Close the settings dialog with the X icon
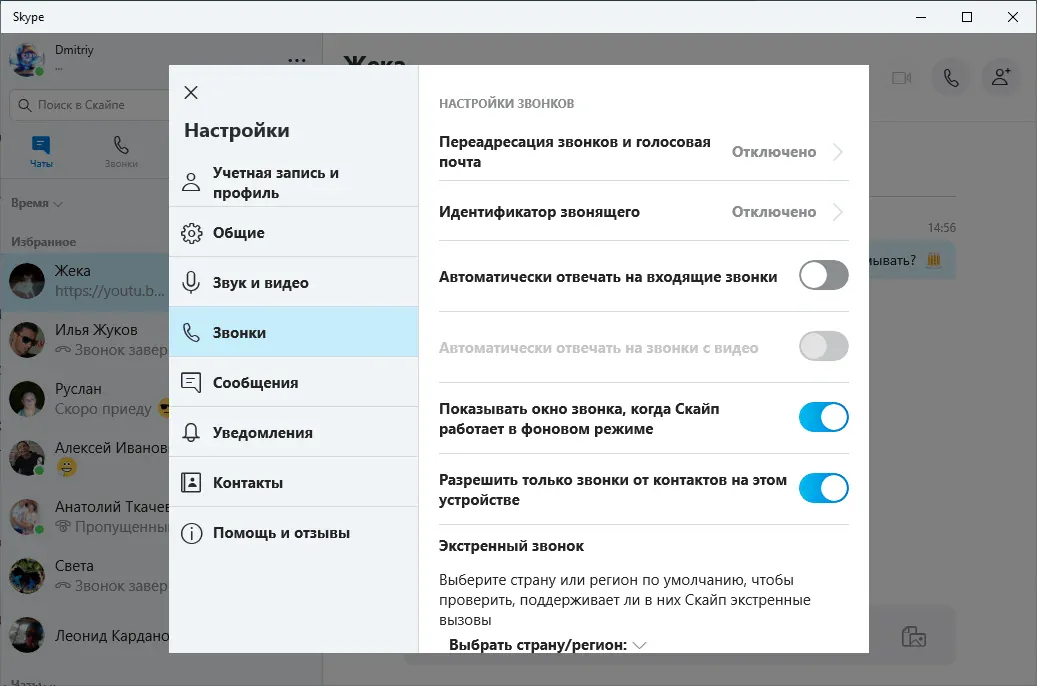The height and width of the screenshot is (686, 1037). pyautogui.click(x=191, y=93)
